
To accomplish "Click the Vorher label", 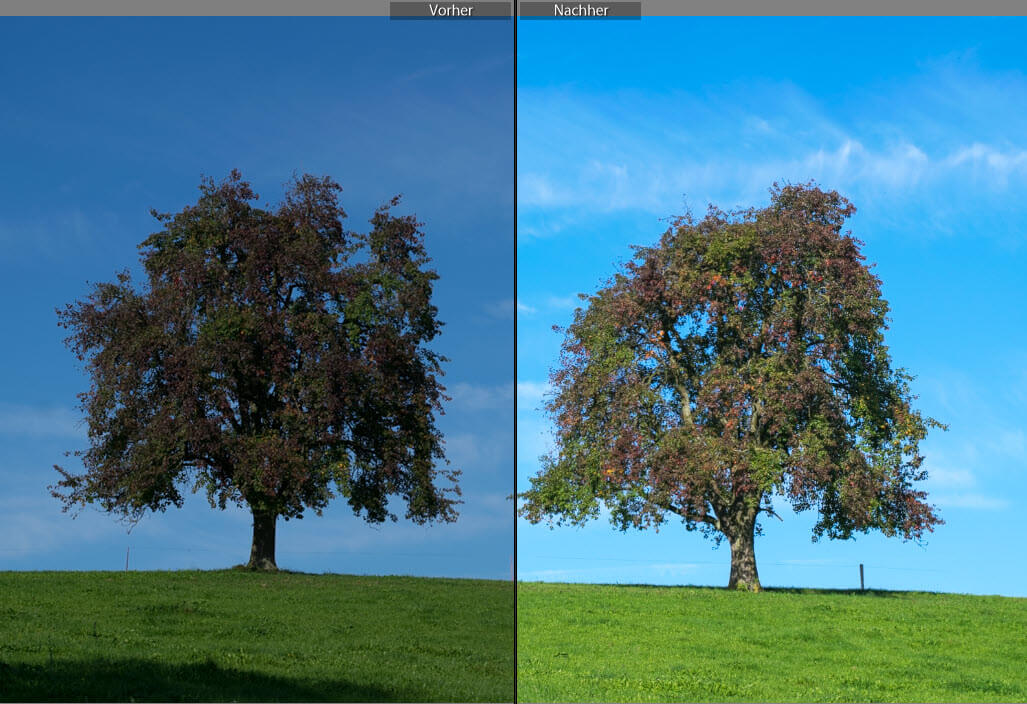I will click(450, 10).
